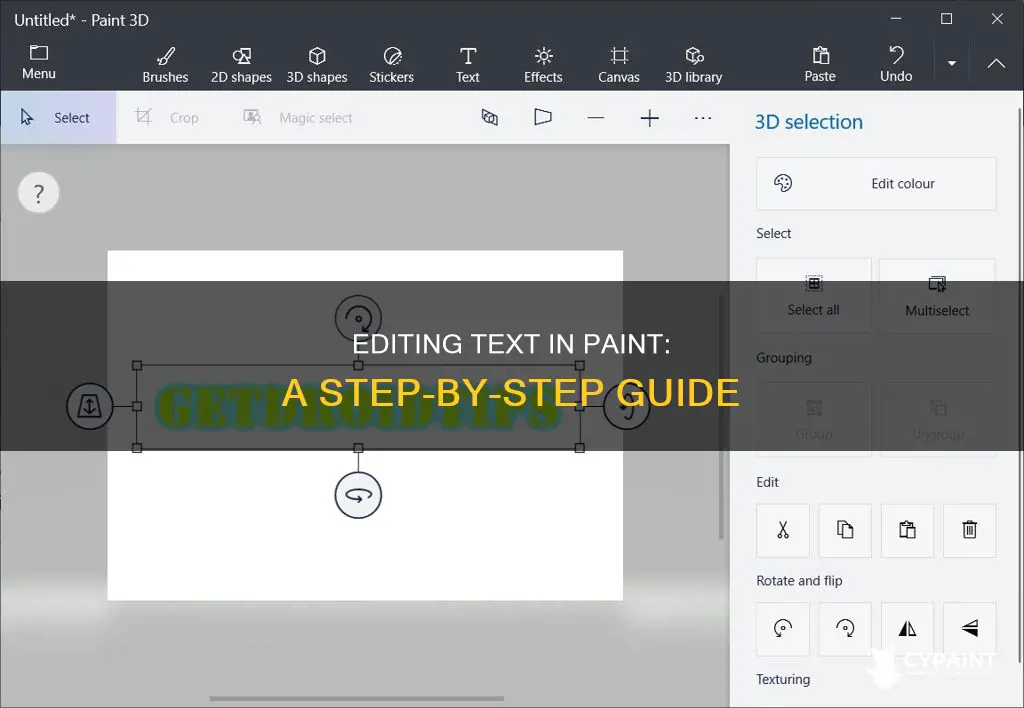Image resolution: width=1024 pixels, height=708 pixels.
Task: Click the top-left resize handle of the selection
Action: coord(137,366)
